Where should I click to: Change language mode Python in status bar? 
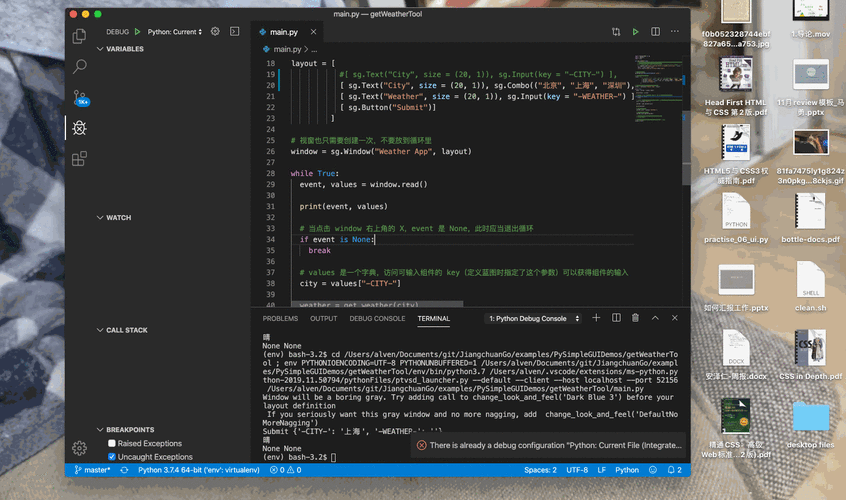pos(627,470)
